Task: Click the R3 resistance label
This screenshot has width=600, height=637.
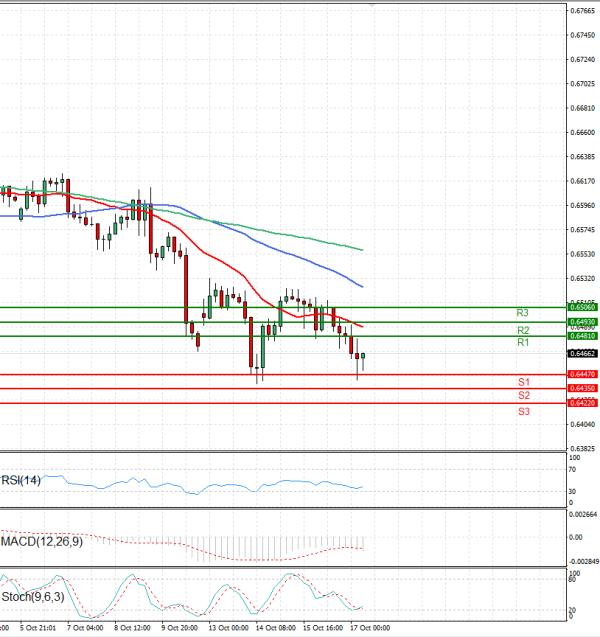Action: pyautogui.click(x=522, y=313)
